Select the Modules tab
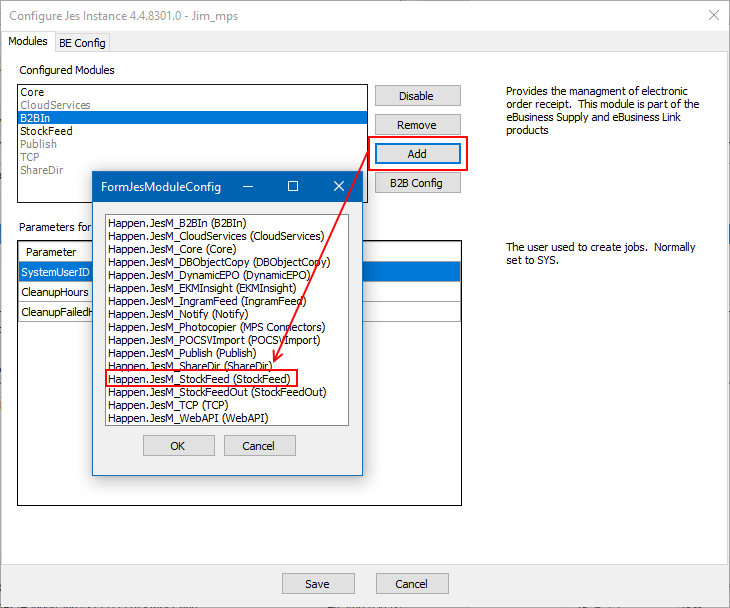Screen dimensions: 730x608 click(28, 42)
